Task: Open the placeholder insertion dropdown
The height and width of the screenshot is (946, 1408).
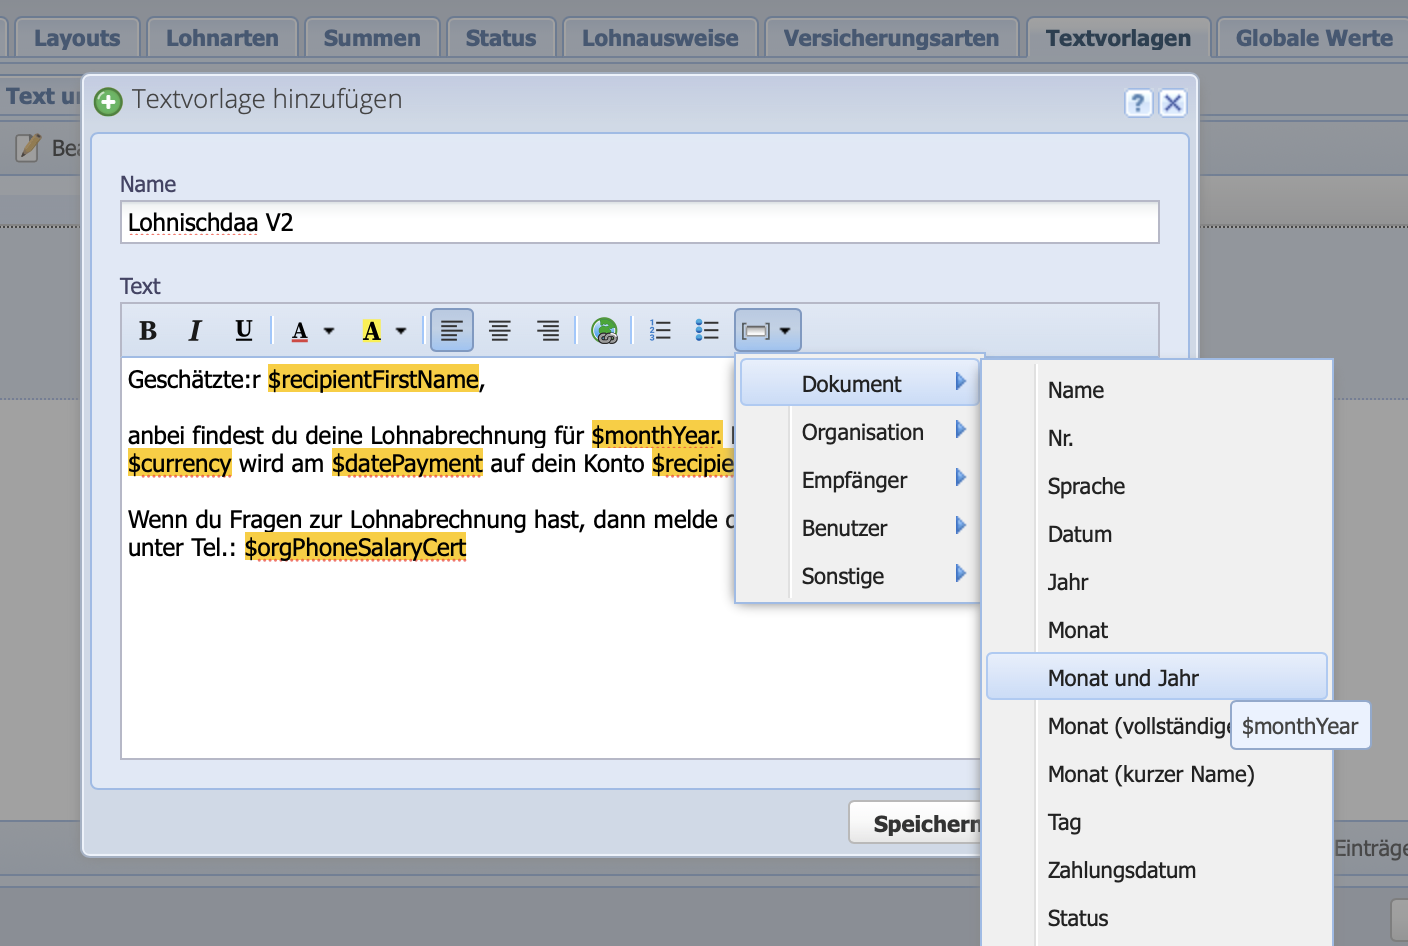Action: (767, 330)
